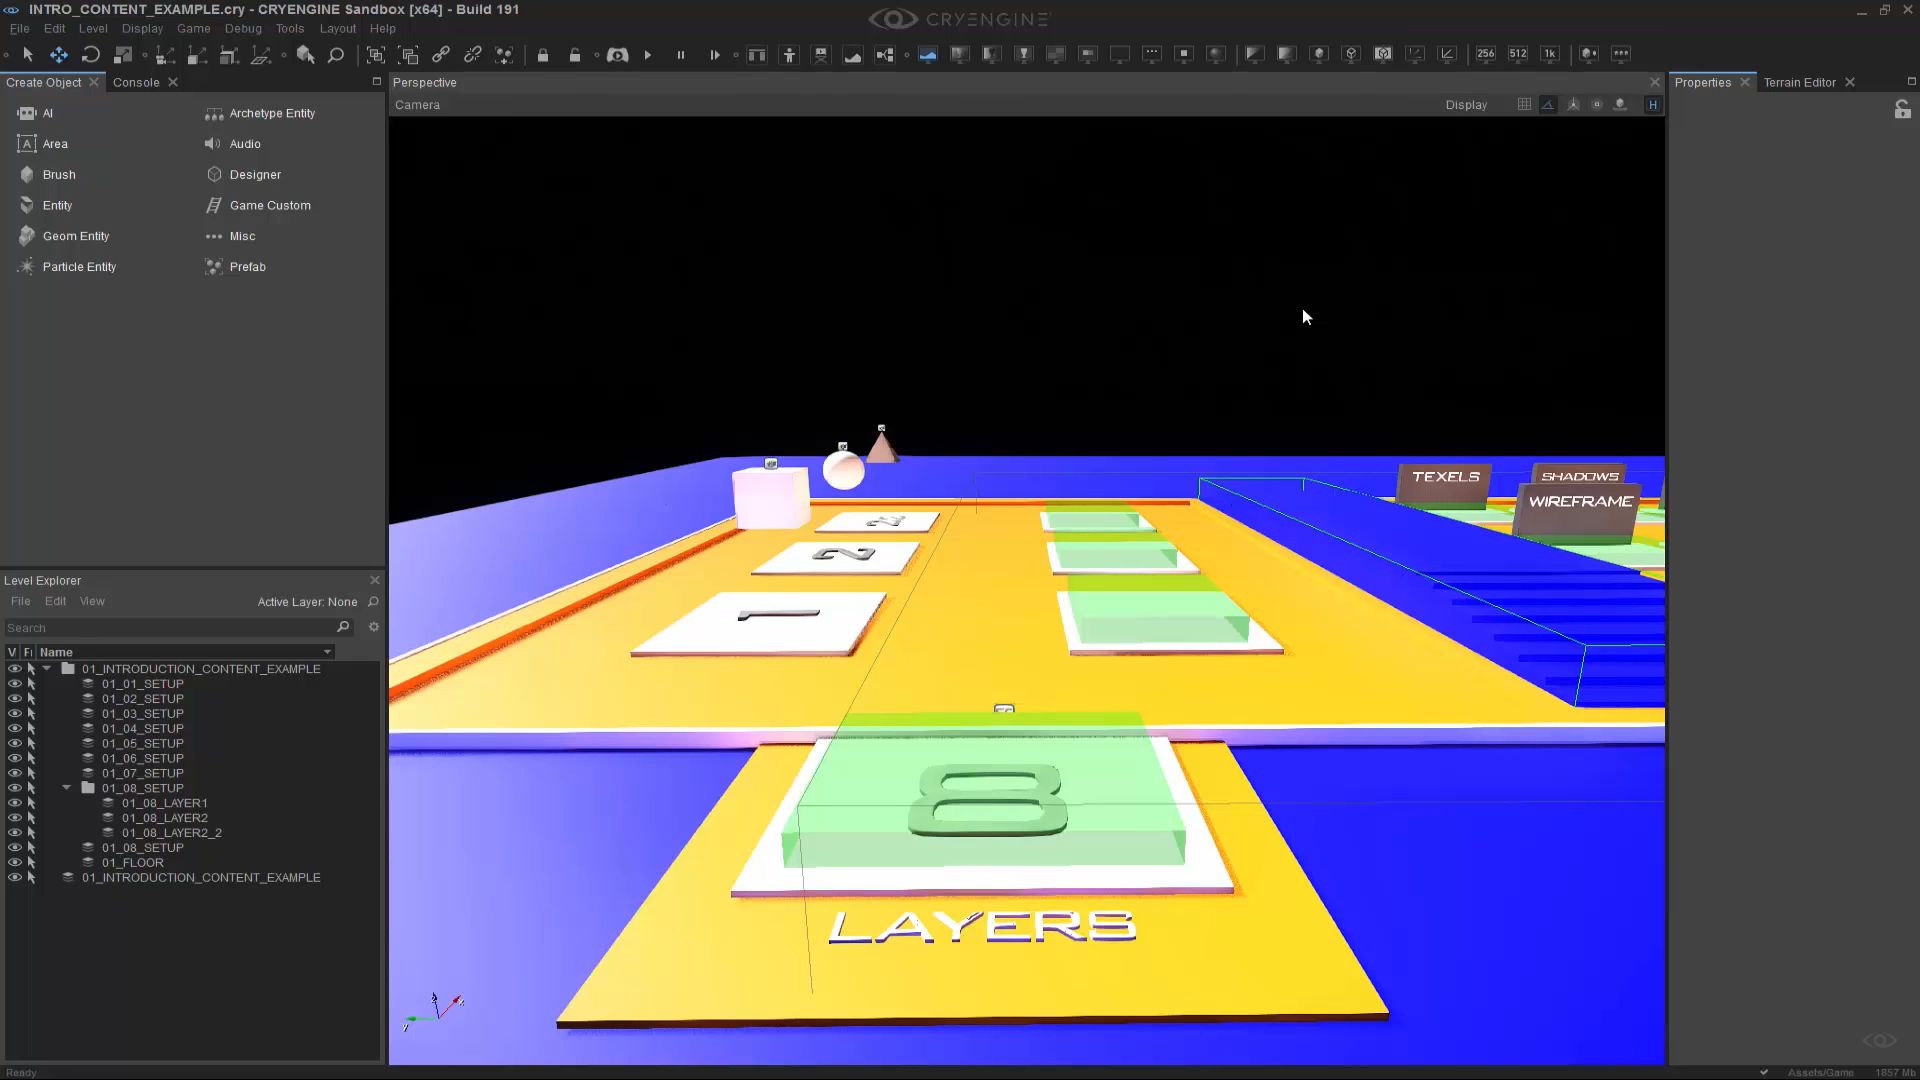Click the Unlink objects icon
Screen dimensions: 1920x1080
click(x=472, y=55)
